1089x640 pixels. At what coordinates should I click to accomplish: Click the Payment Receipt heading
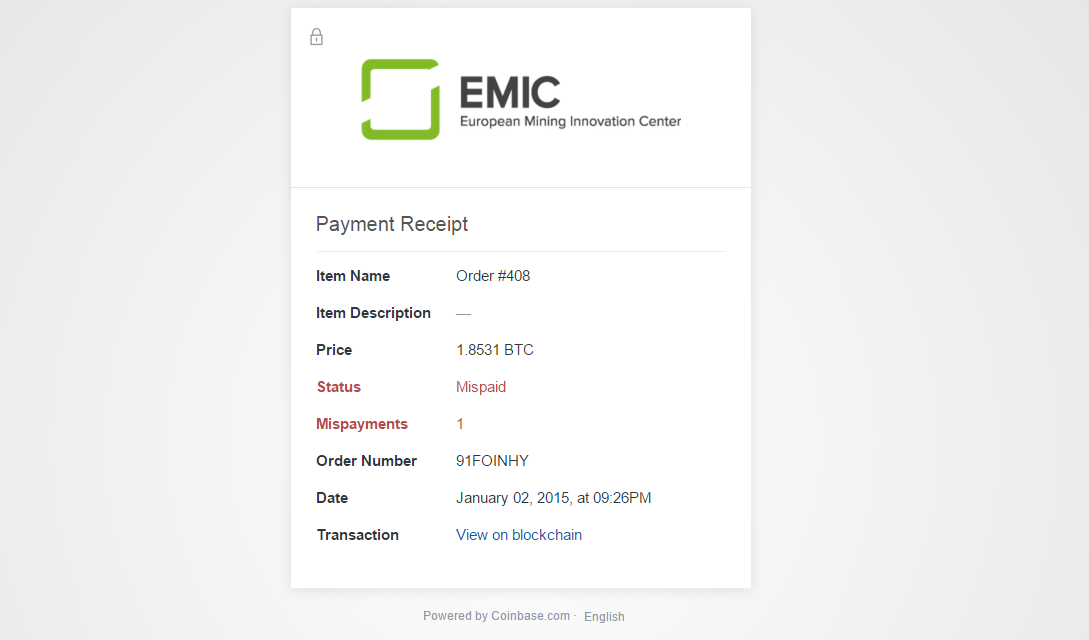[392, 224]
